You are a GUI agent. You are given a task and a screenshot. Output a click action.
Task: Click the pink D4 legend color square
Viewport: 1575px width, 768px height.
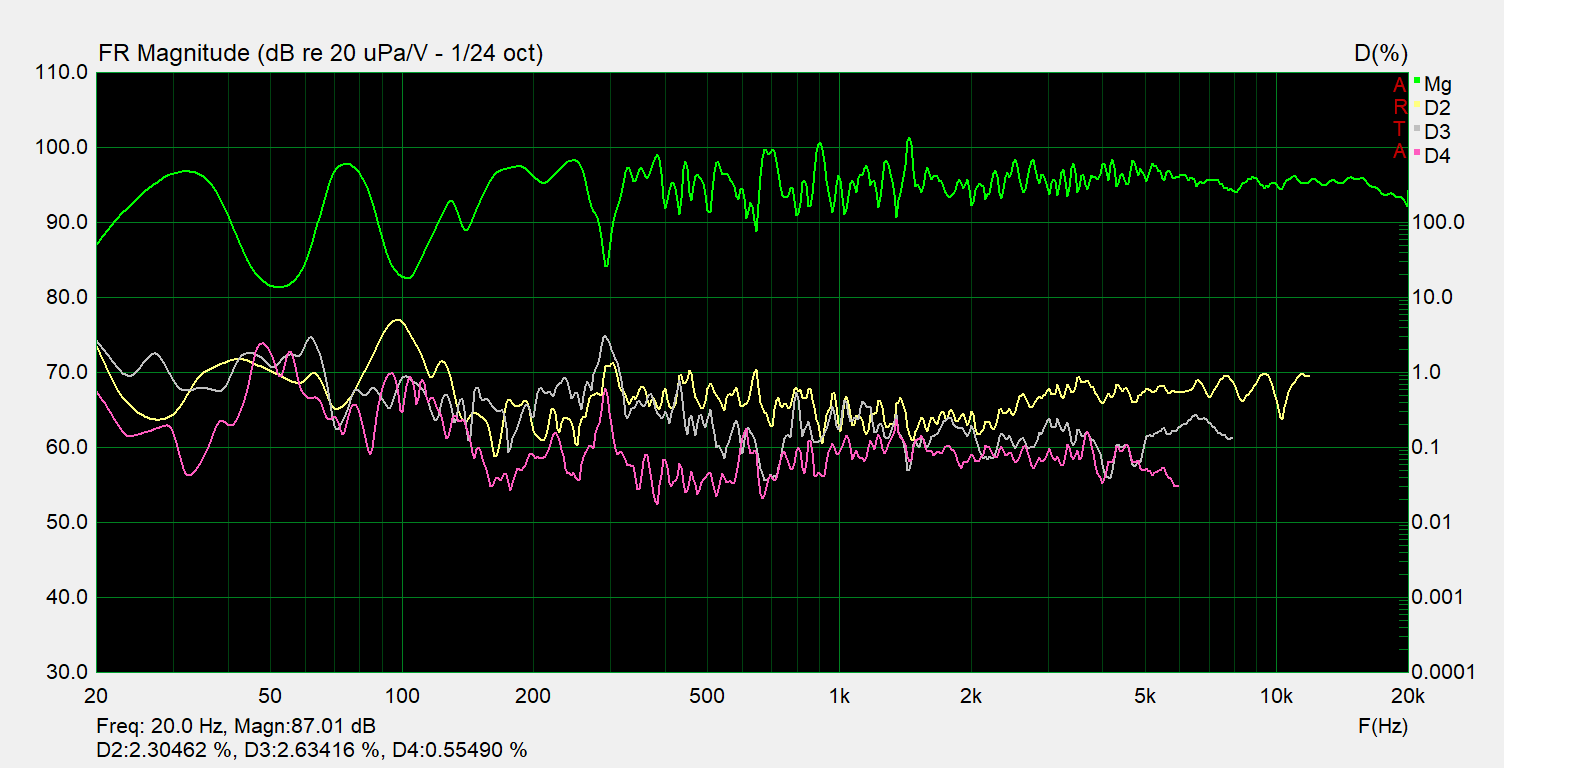(1417, 153)
